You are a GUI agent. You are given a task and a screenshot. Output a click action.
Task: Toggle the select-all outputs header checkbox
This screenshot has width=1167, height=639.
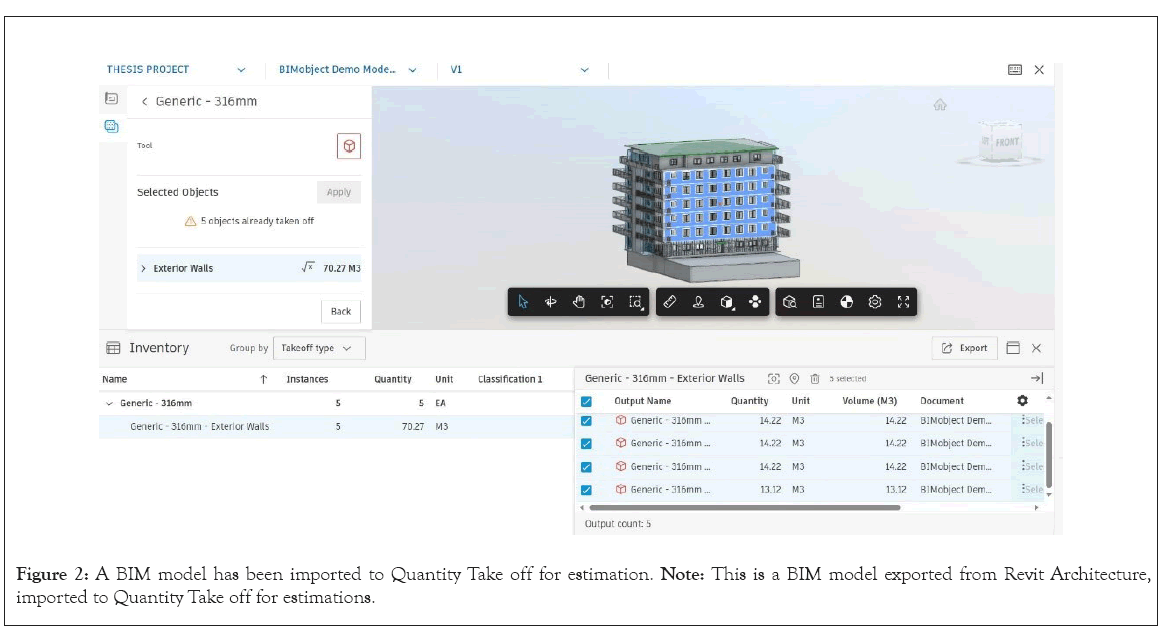click(587, 401)
